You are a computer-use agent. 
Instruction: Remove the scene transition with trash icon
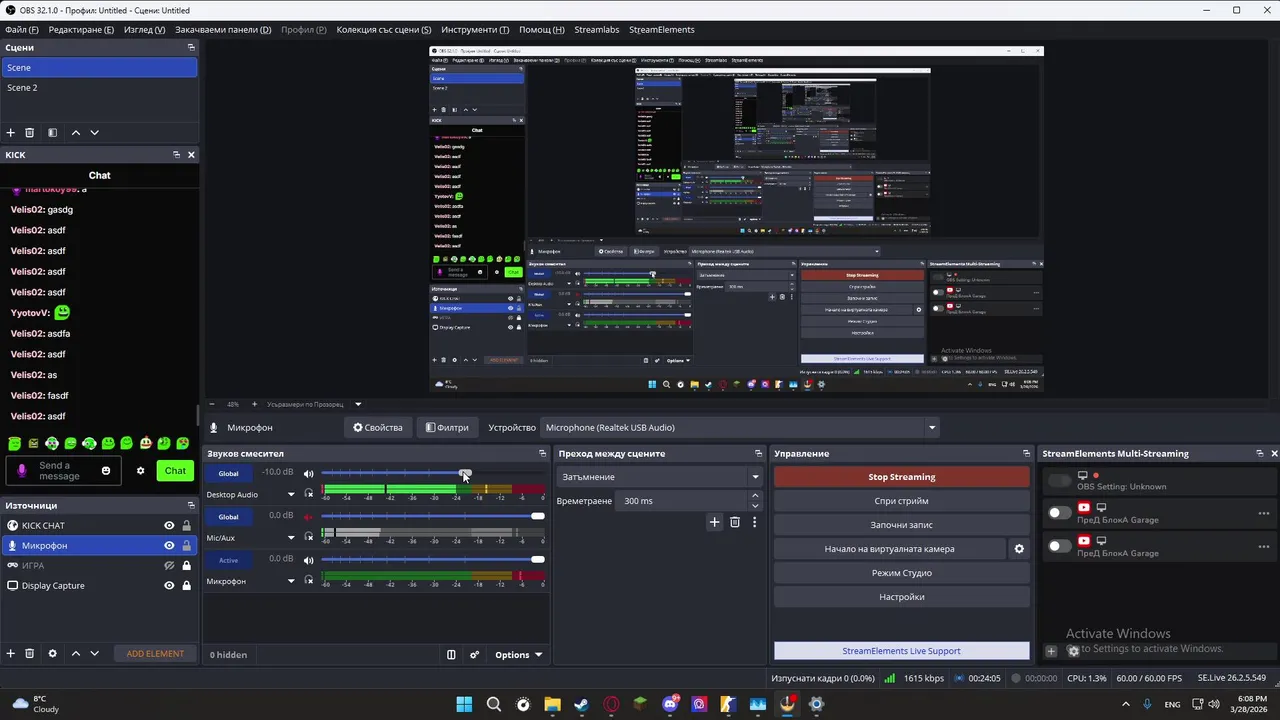pyautogui.click(x=735, y=522)
